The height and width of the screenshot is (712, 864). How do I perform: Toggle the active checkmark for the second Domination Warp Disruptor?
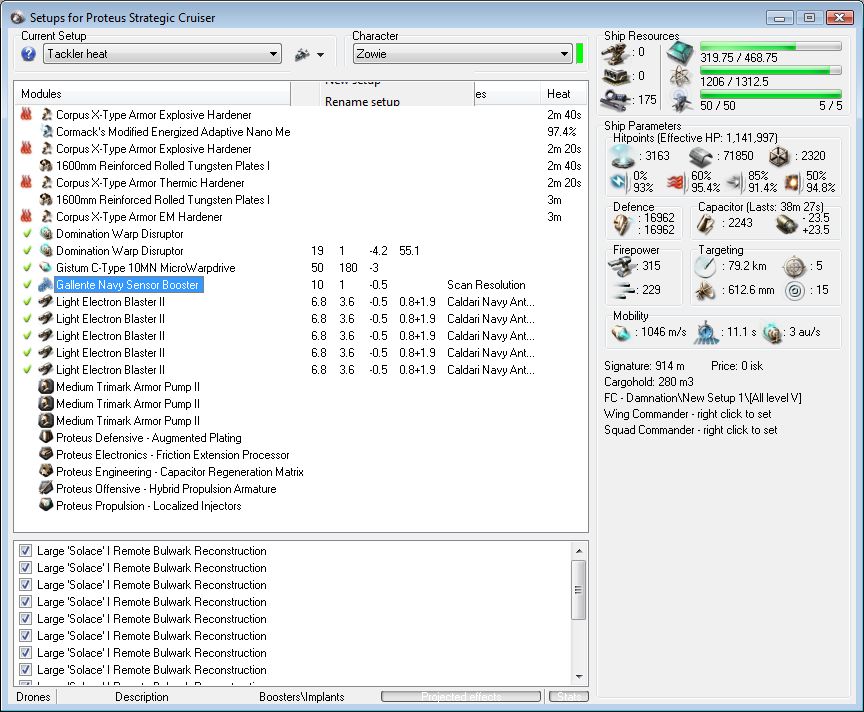click(26, 251)
